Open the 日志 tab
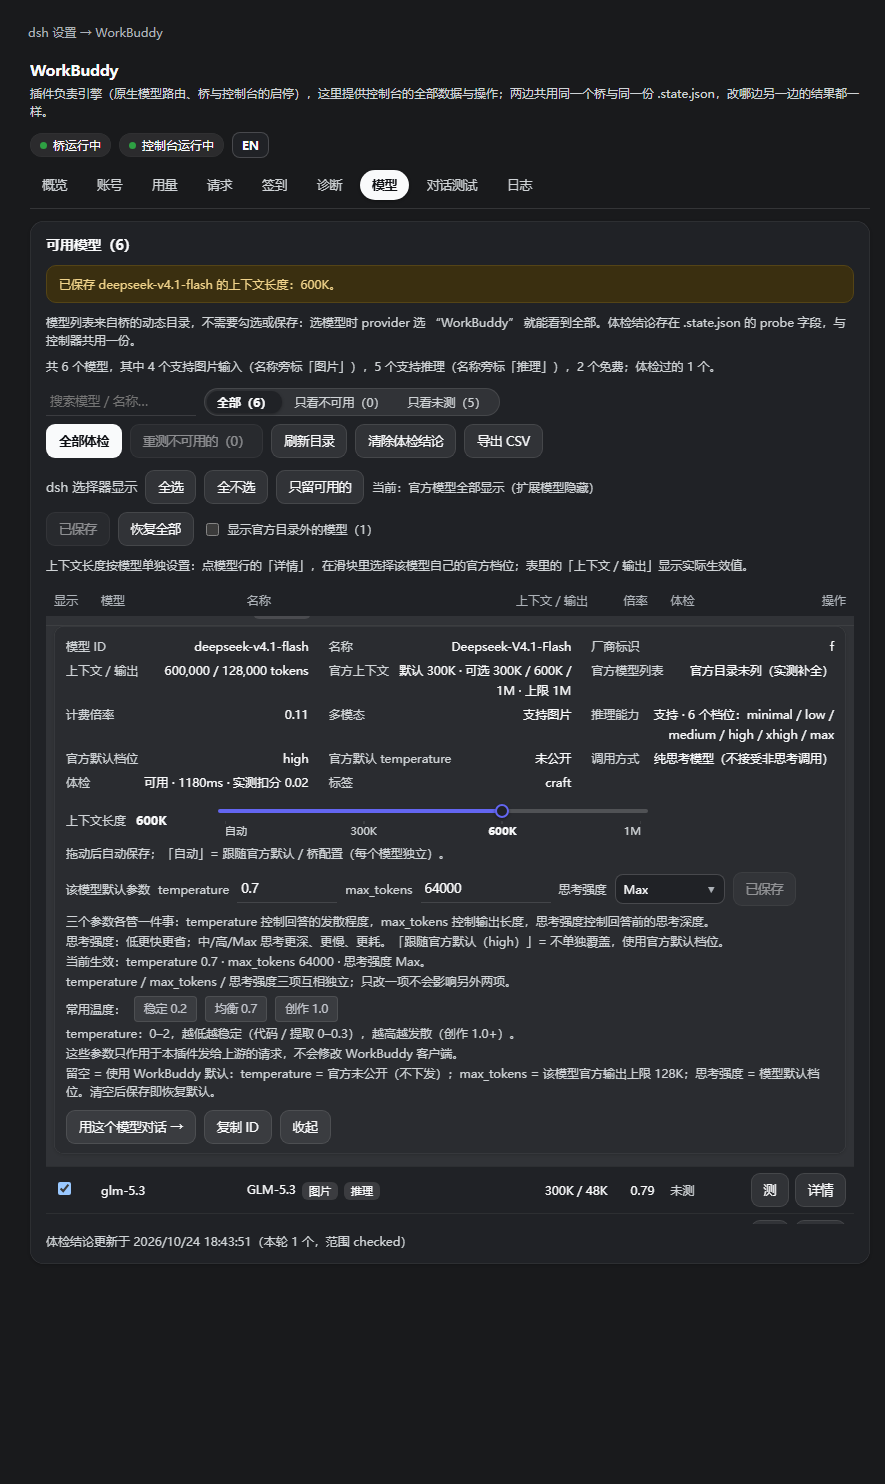This screenshot has height=1484, width=885. tap(520, 185)
